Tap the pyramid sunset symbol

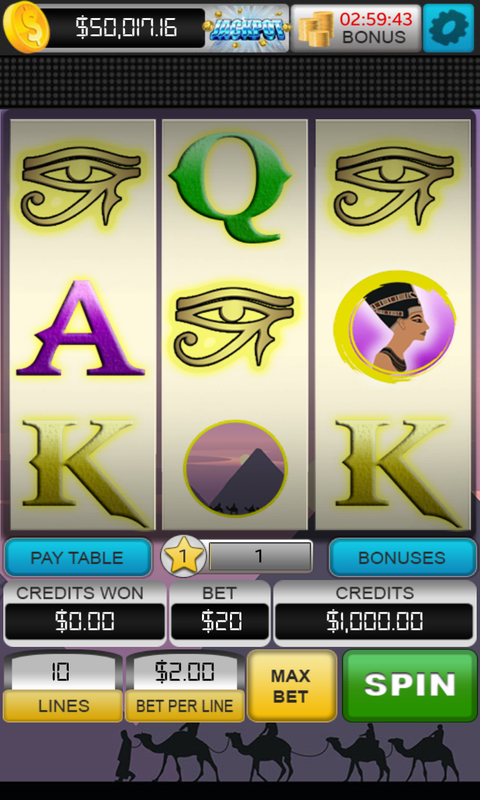click(x=235, y=468)
